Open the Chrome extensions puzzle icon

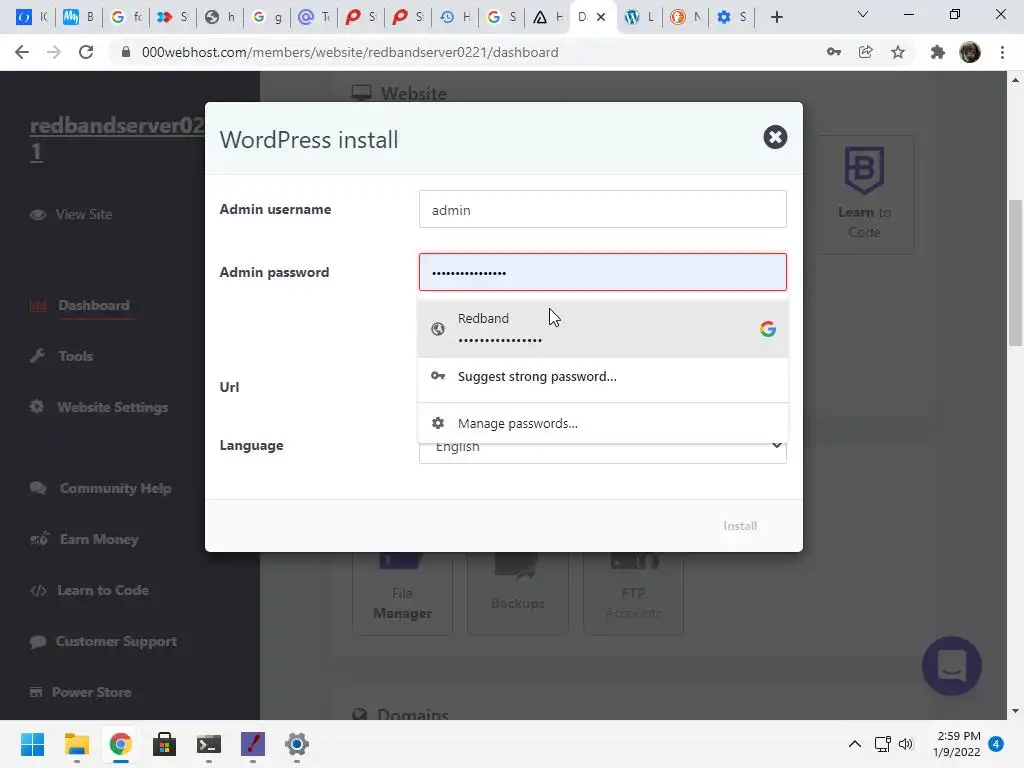(938, 52)
